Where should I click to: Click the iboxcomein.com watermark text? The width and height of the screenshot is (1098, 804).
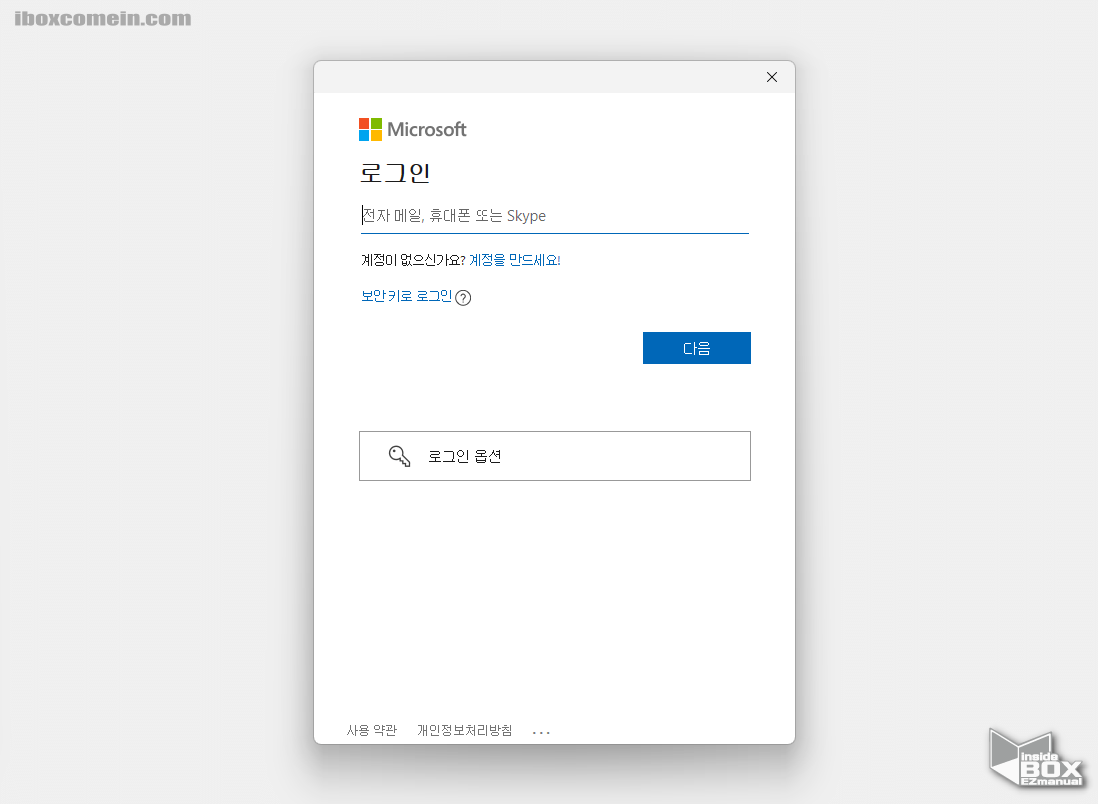tap(103, 19)
